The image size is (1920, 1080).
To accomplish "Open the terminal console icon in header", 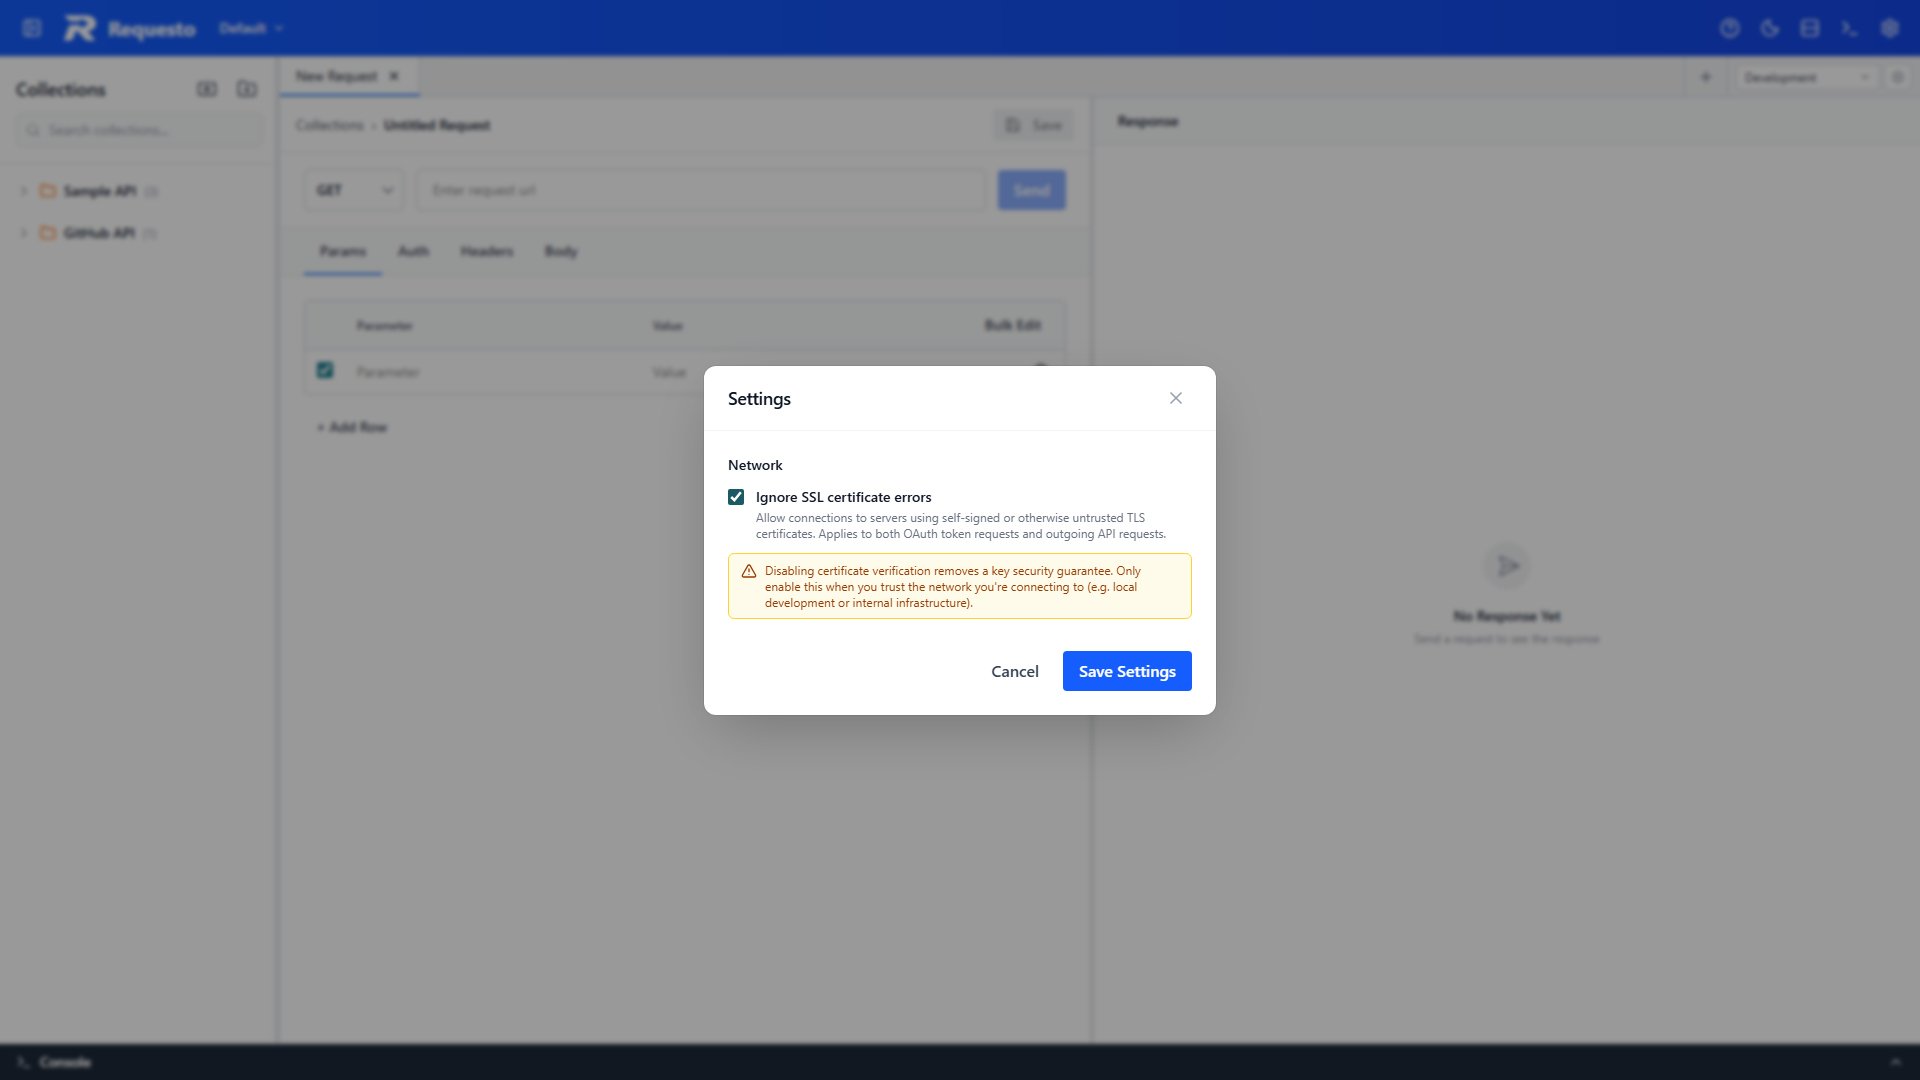I will coord(1849,28).
